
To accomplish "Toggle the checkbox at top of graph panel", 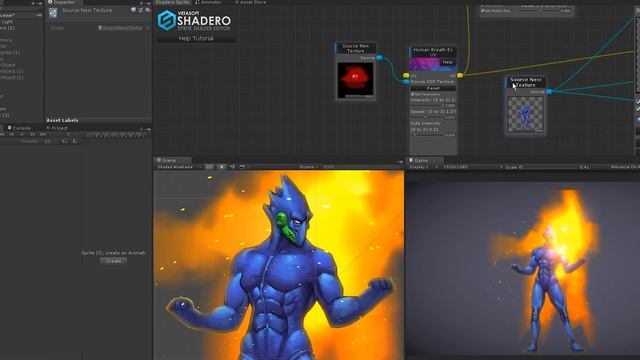I will [x=483, y=11].
